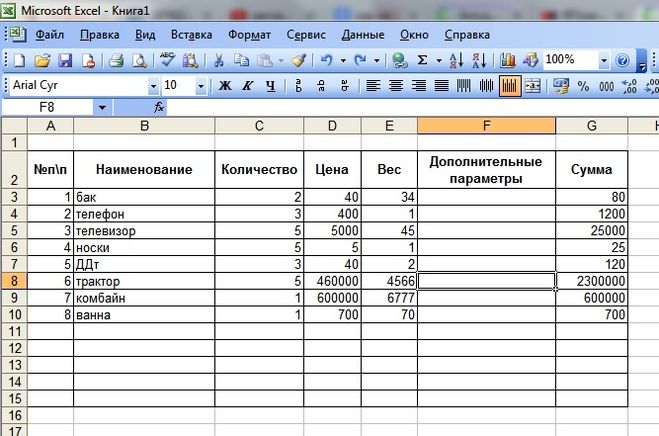Click the increase decimal icon

pos(629,86)
